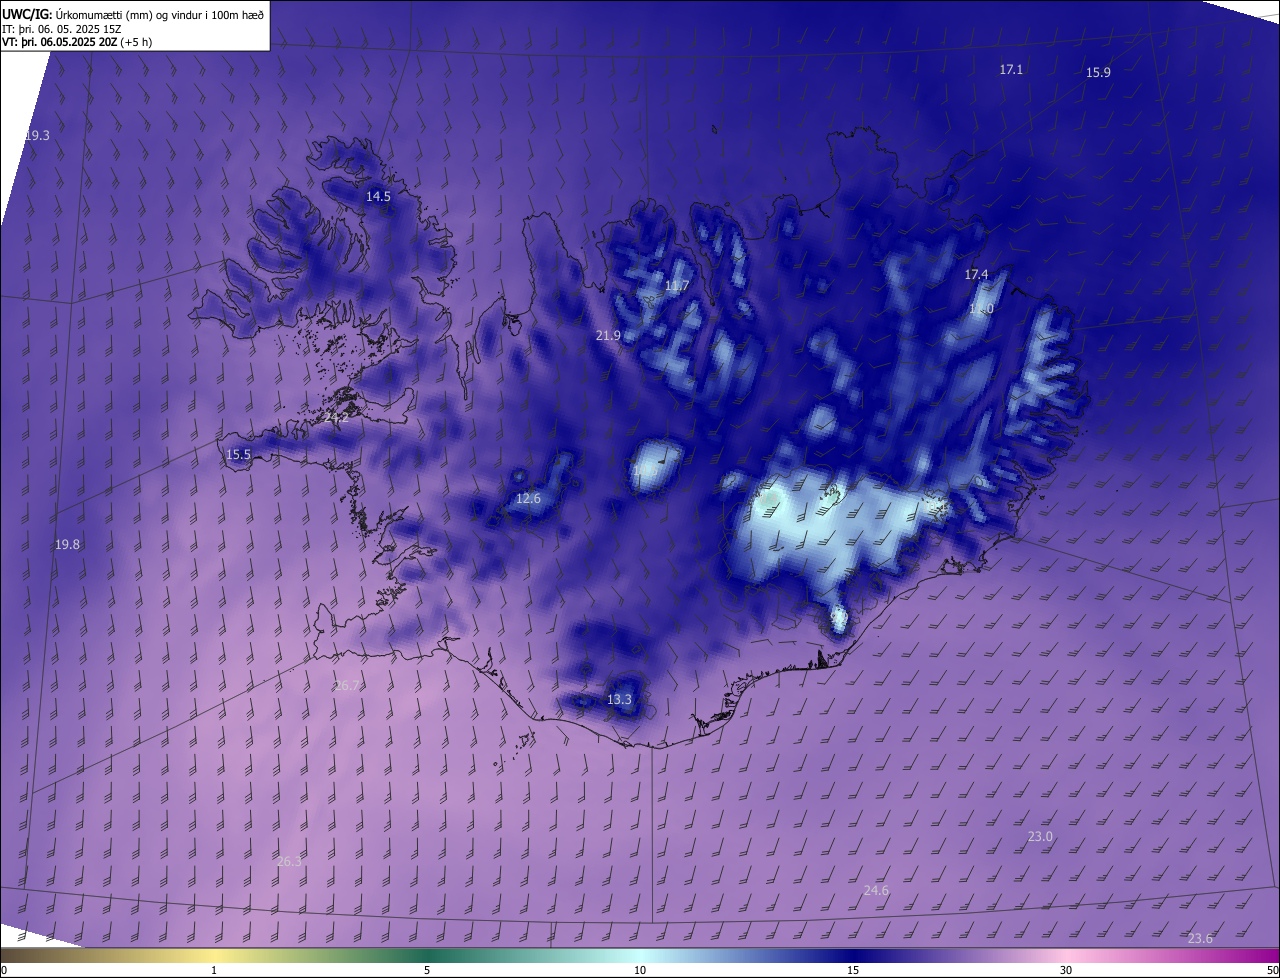Click the value label '24.2'
Viewport: 1280px width, 978px height.
pos(335,418)
